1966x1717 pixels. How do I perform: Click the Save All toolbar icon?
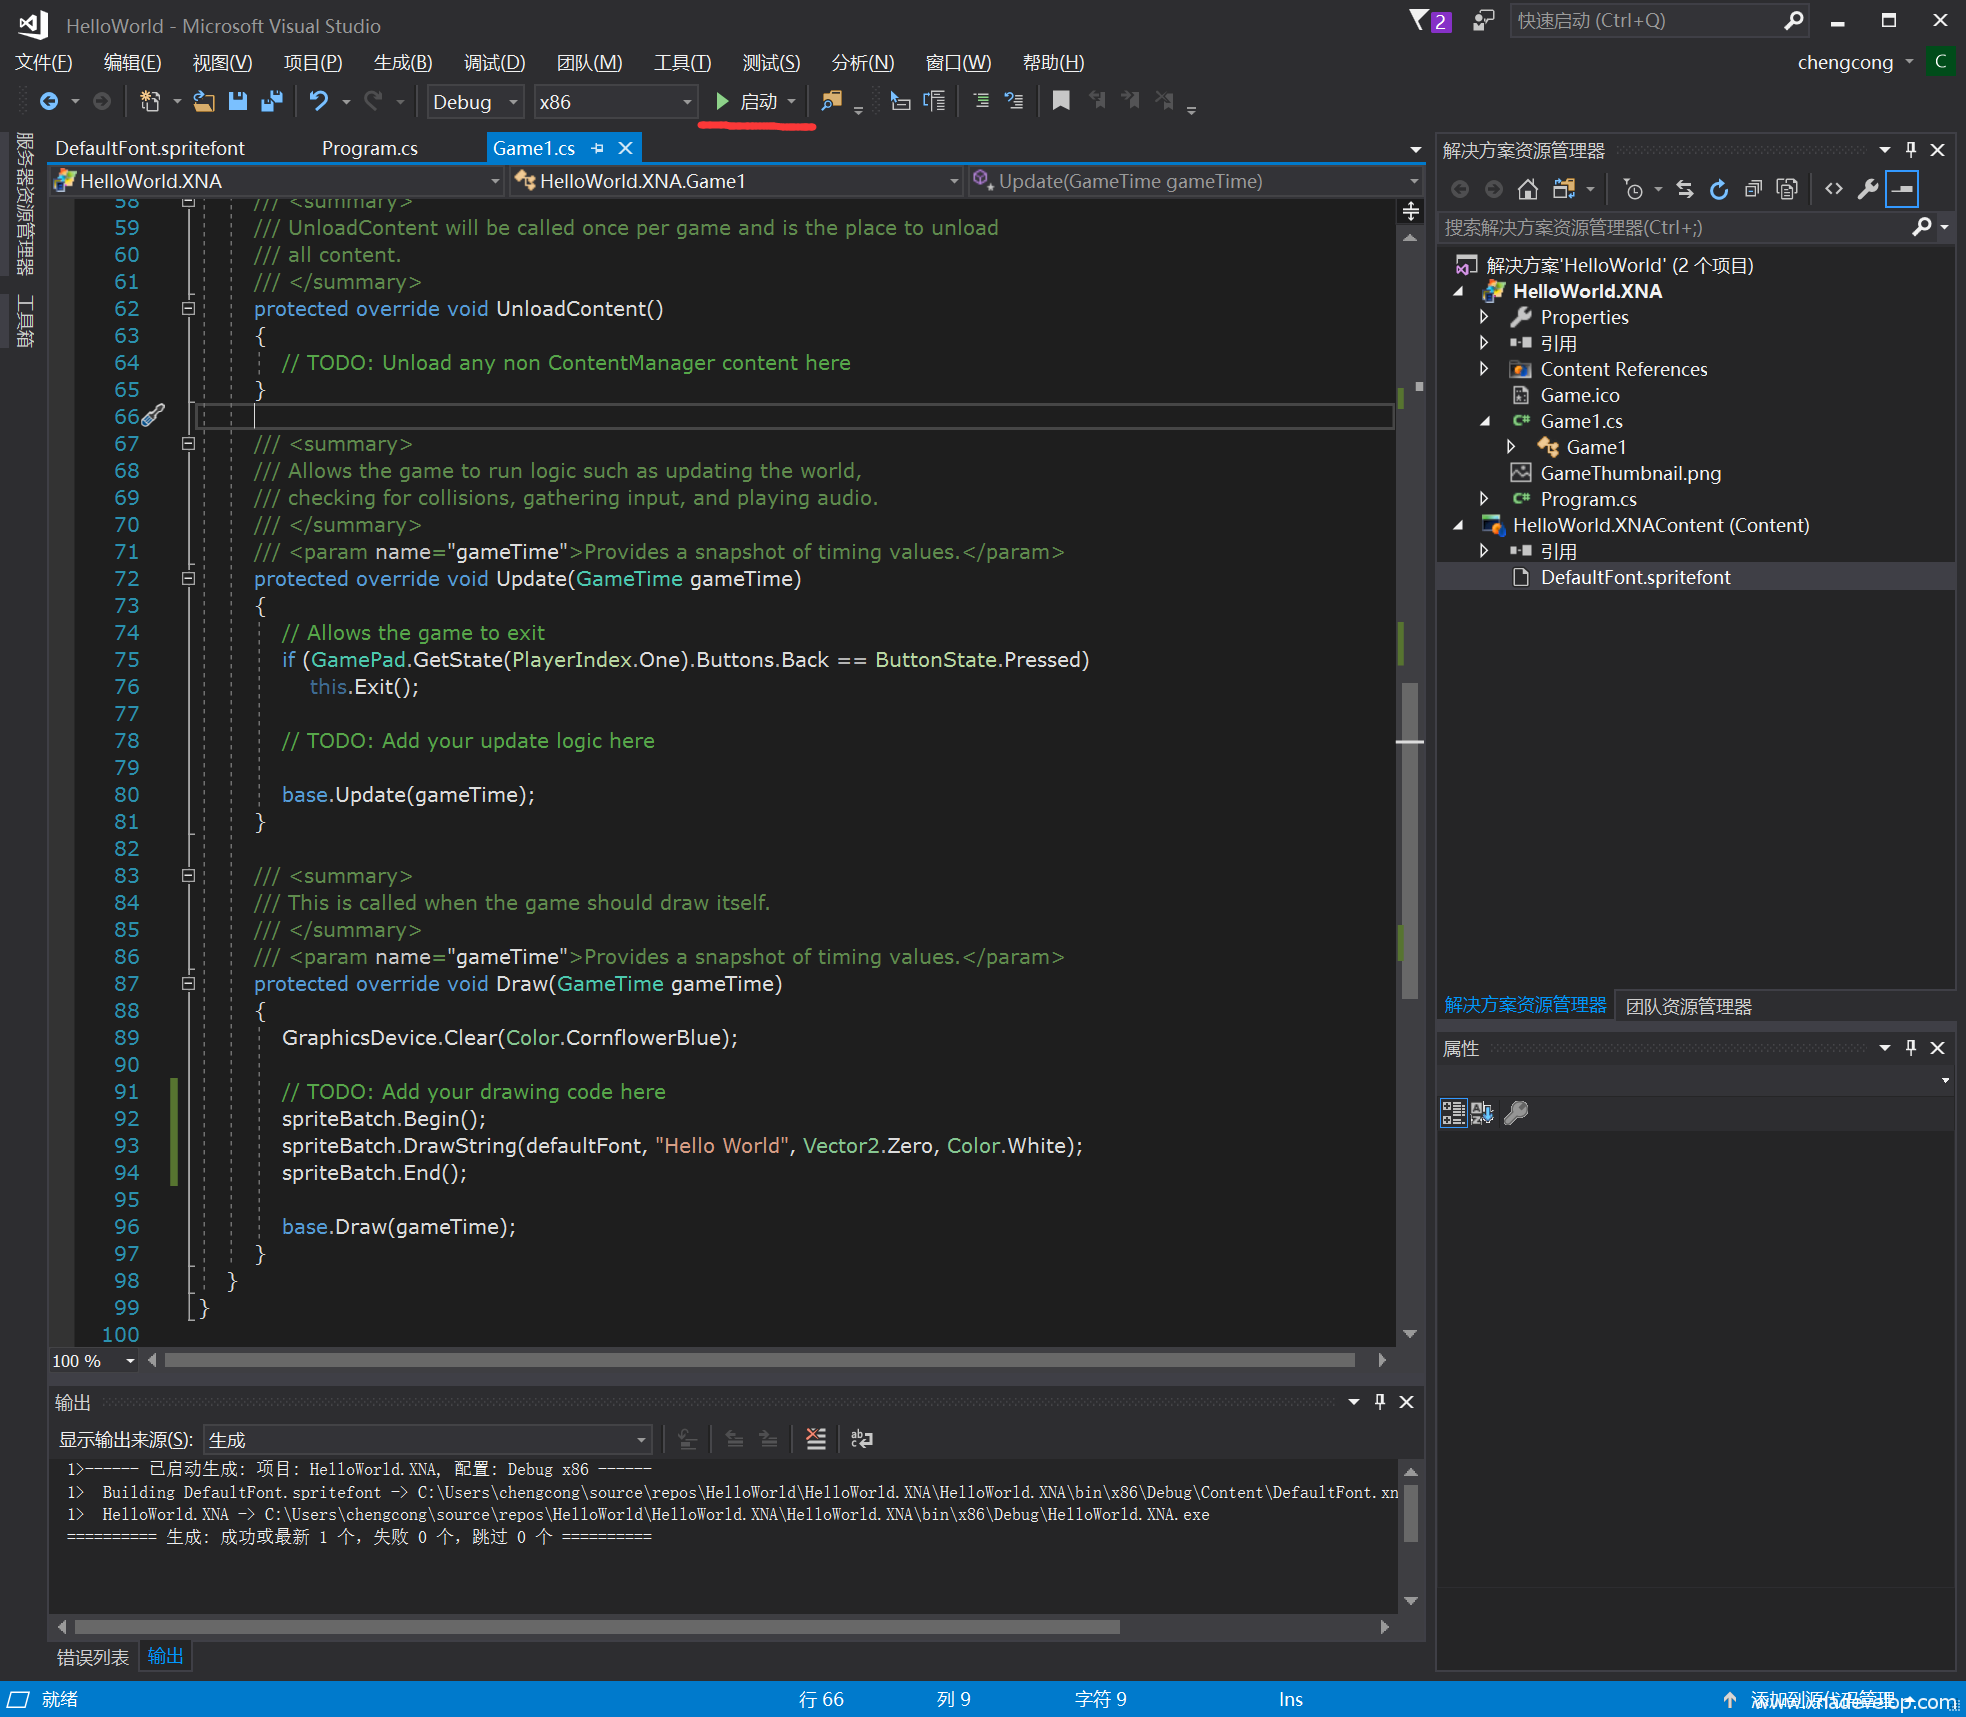pos(271,101)
